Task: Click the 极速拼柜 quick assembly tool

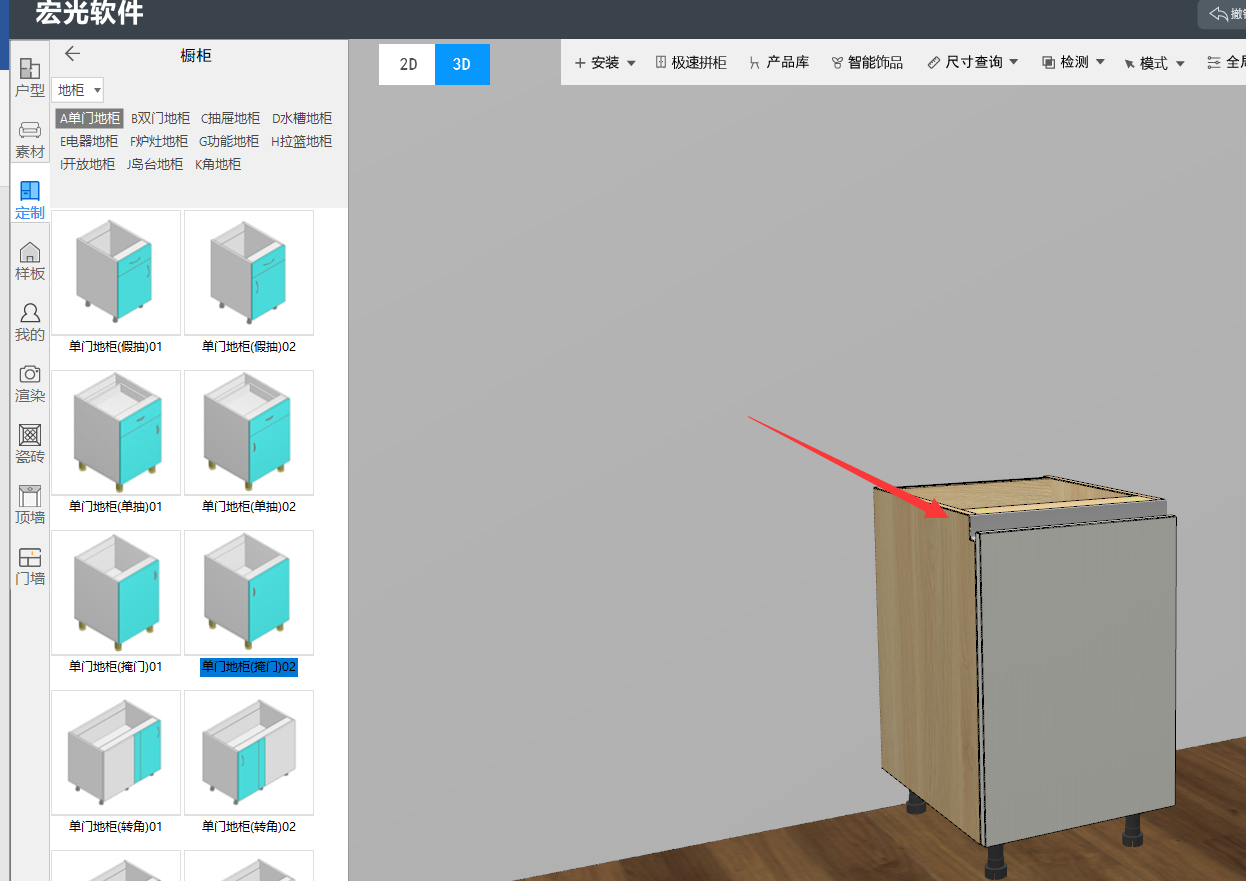Action: pos(691,63)
